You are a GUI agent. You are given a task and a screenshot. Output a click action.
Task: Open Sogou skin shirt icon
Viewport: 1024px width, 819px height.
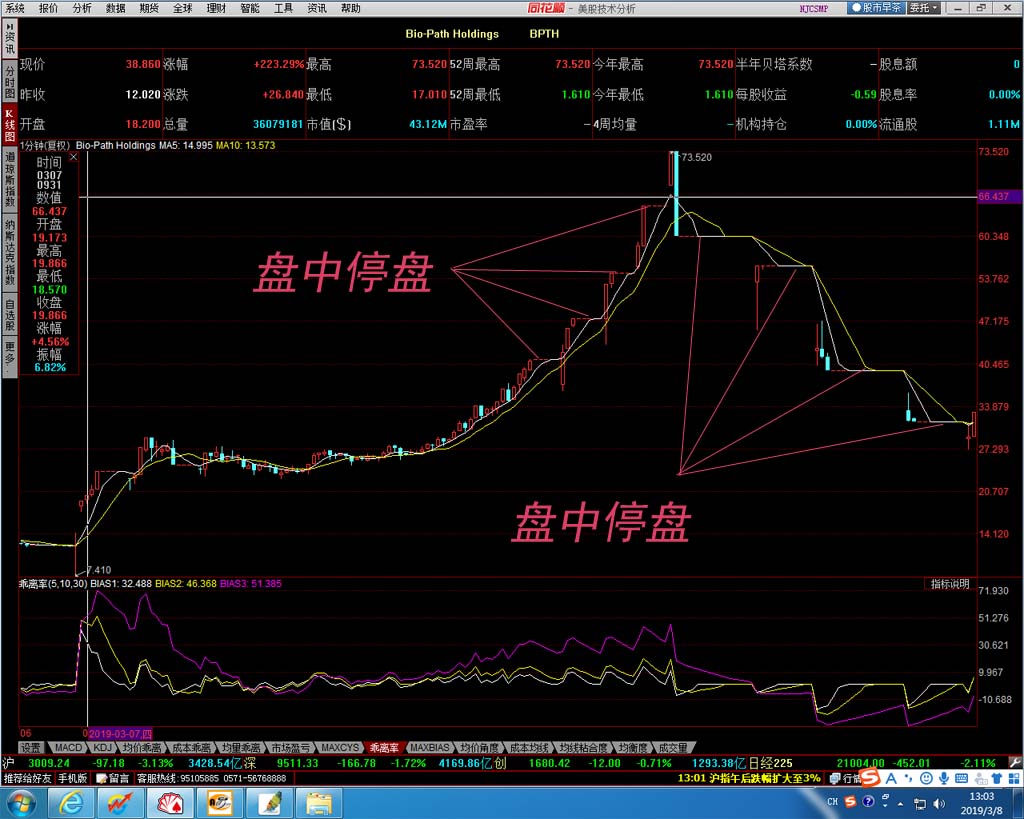coord(997,778)
